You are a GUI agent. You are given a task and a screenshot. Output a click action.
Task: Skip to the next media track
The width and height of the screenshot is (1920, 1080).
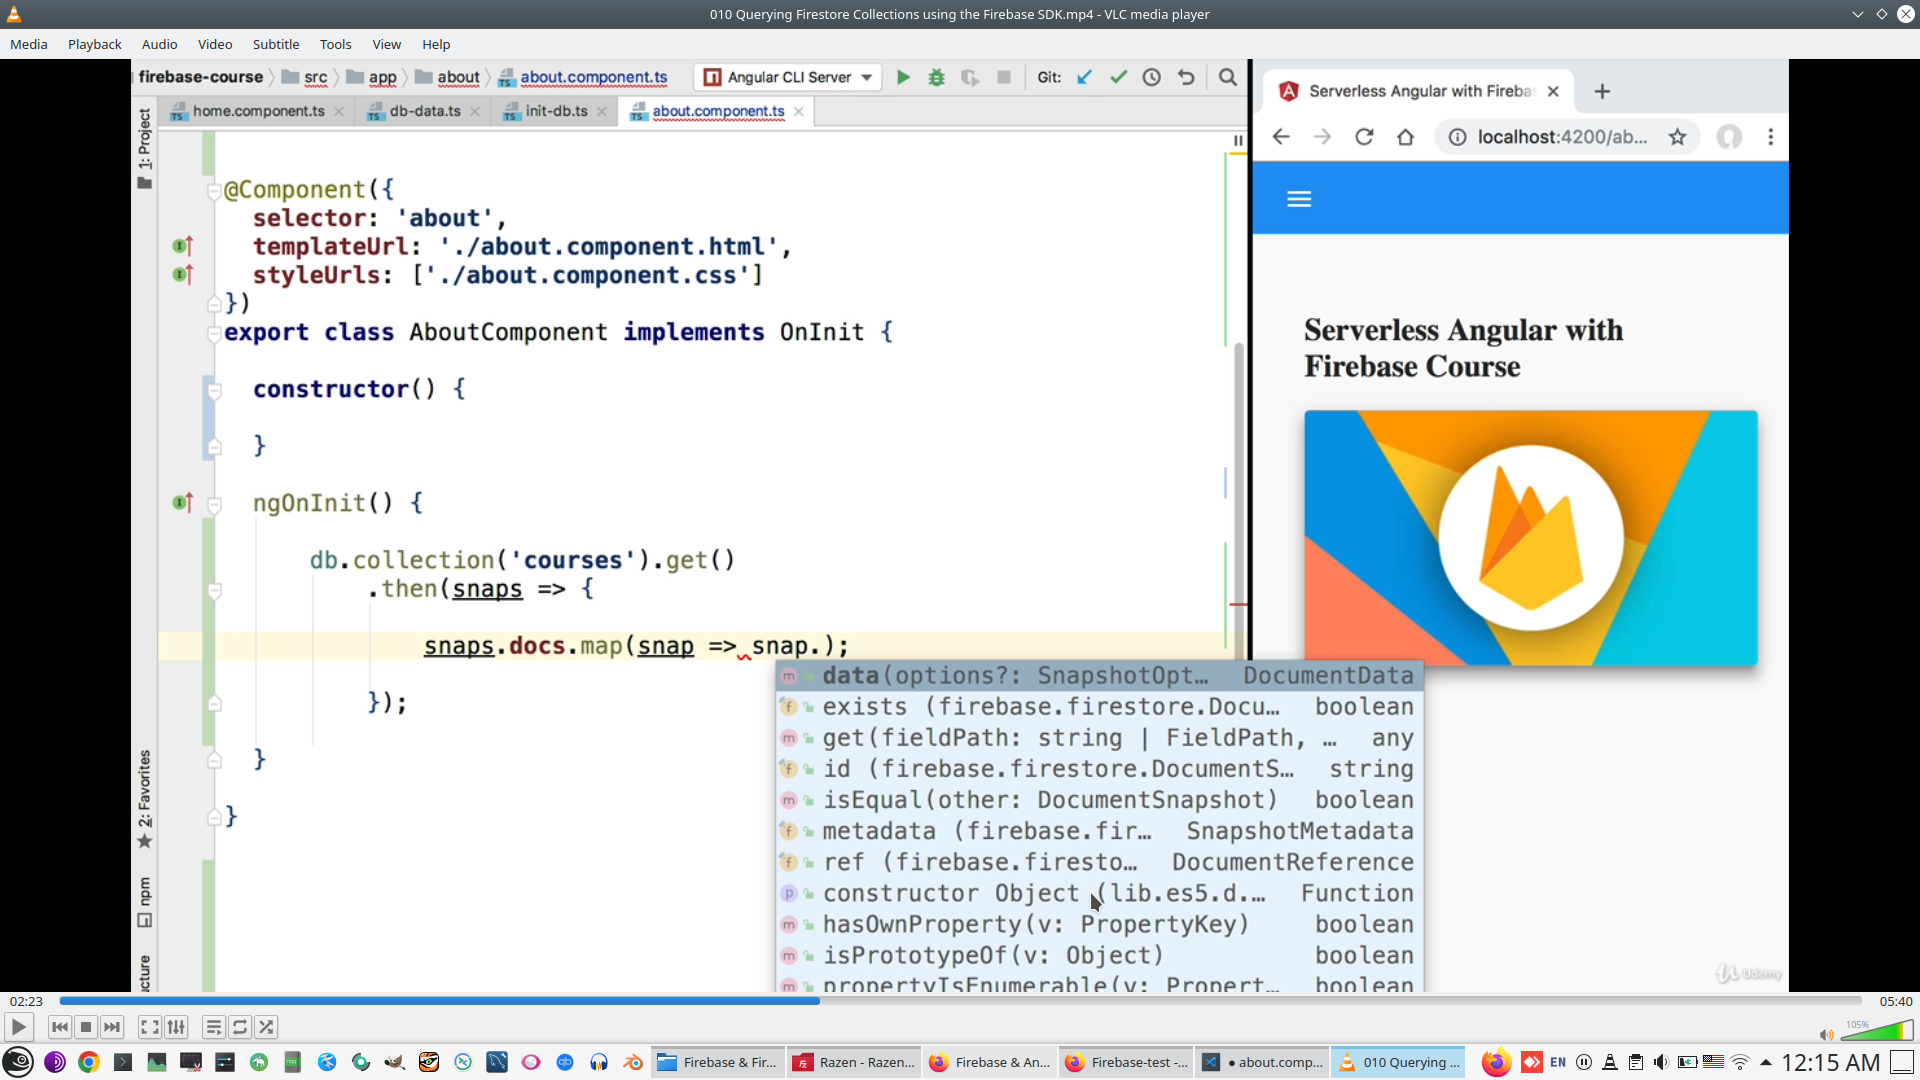pos(112,1027)
